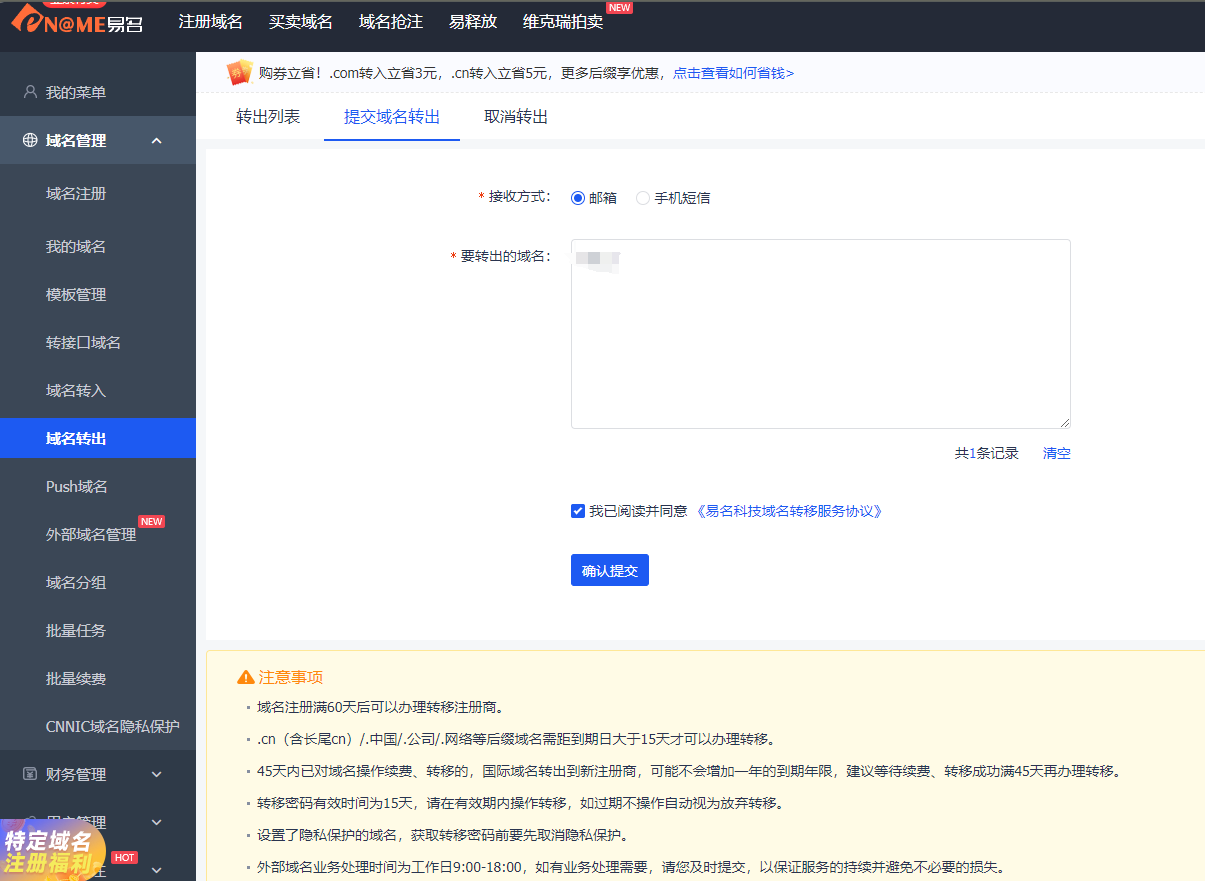The height and width of the screenshot is (881, 1205).
Task: Switch to the 取消转出 tab
Action: [x=516, y=117]
